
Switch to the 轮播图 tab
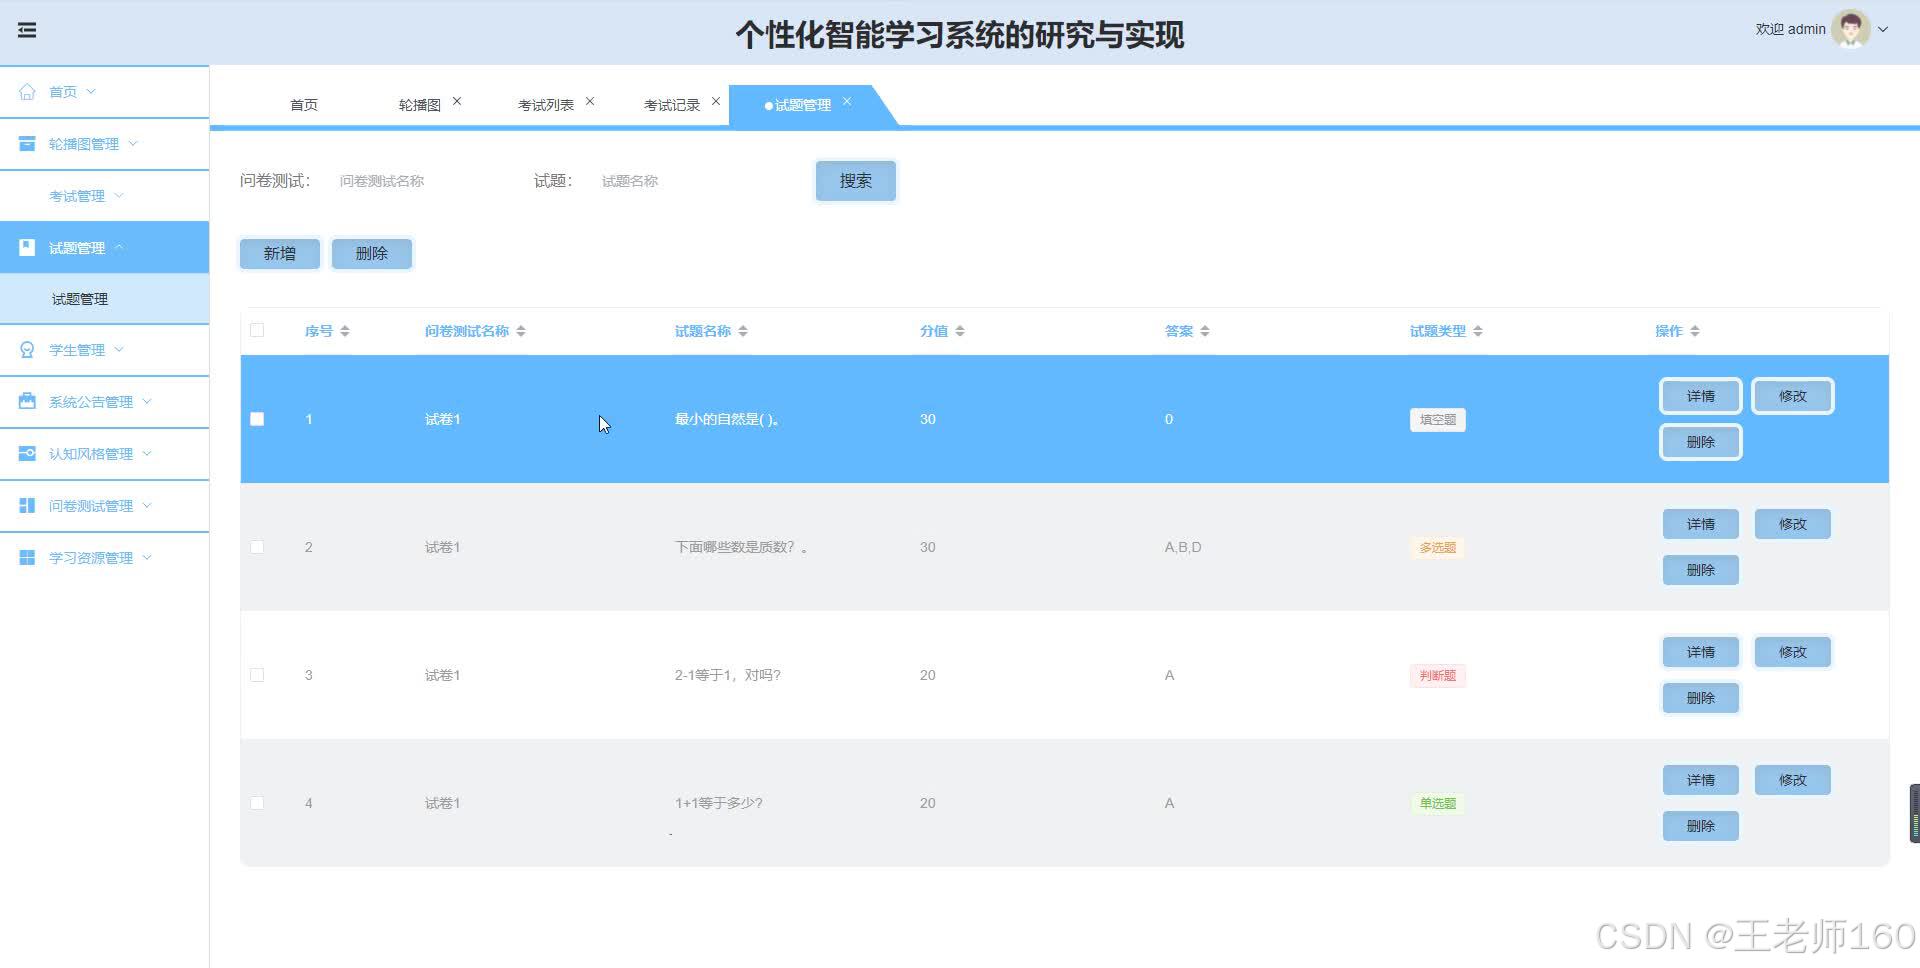420,105
